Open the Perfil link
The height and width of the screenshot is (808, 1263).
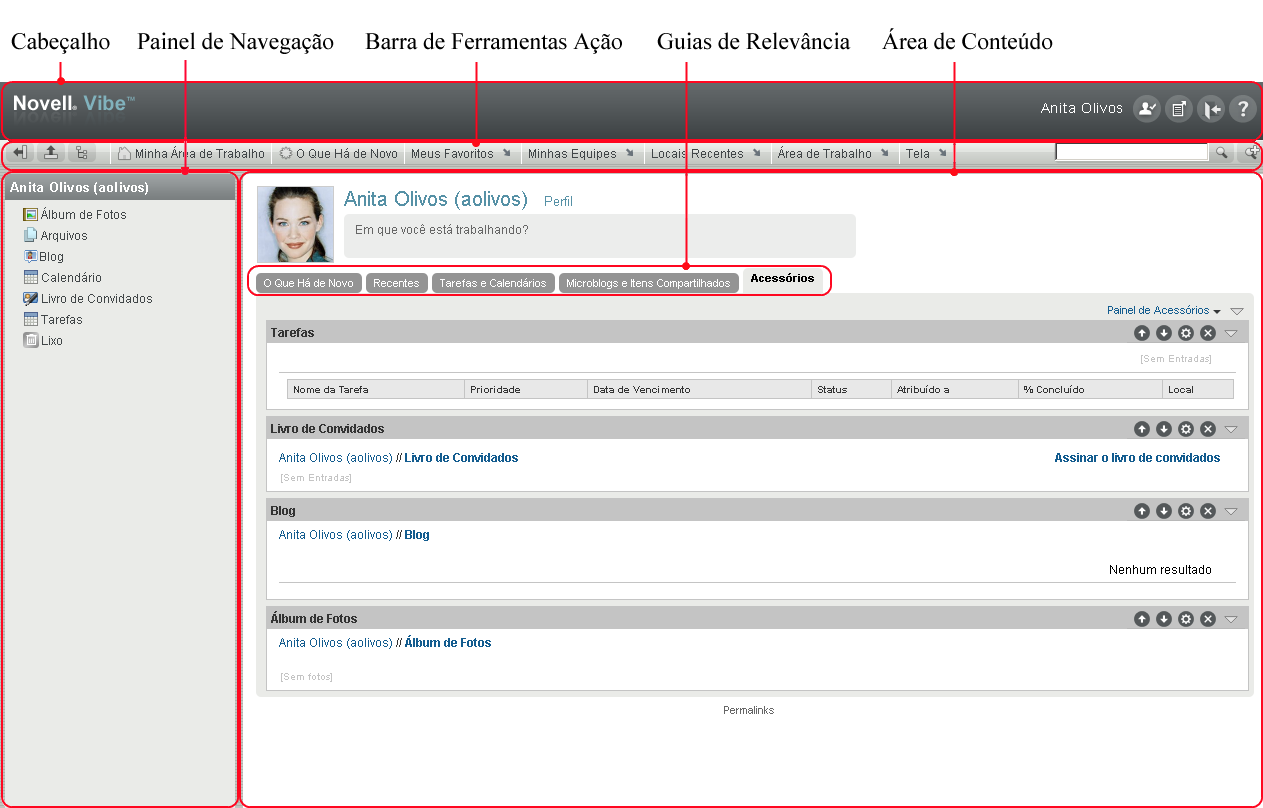(558, 201)
